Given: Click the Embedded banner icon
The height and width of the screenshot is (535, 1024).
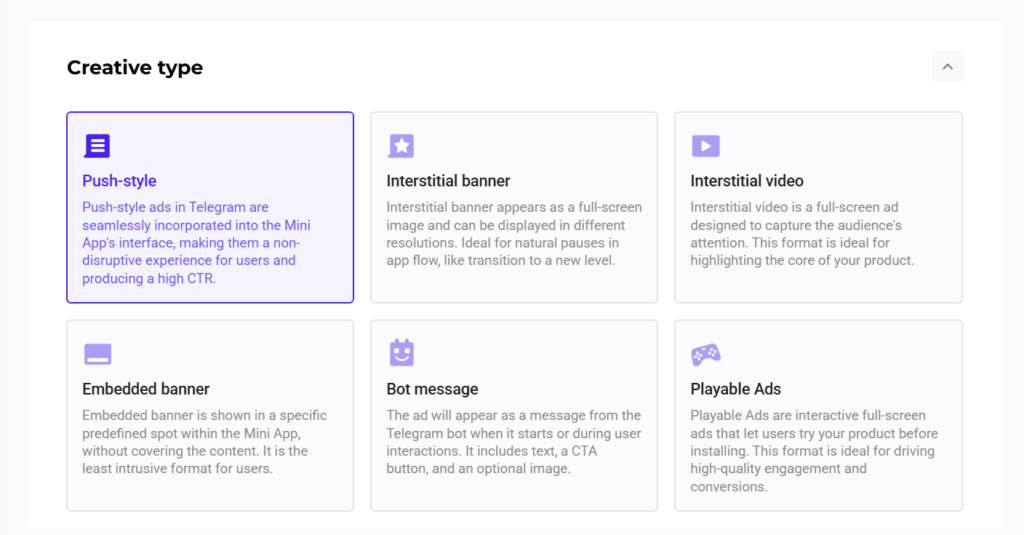Looking at the screenshot, I should 97,354.
